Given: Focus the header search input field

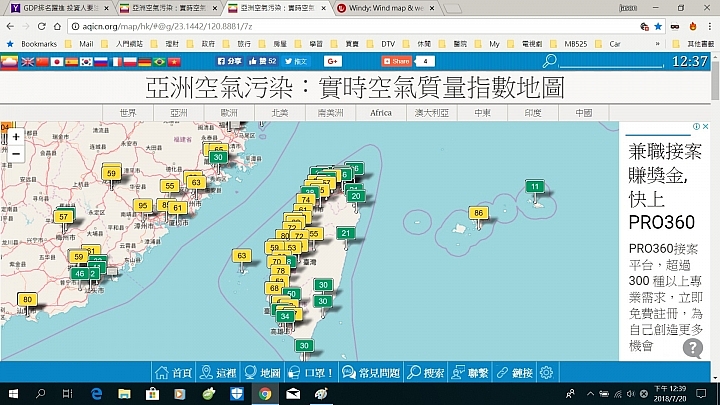Looking at the screenshot, I should click(x=611, y=61).
